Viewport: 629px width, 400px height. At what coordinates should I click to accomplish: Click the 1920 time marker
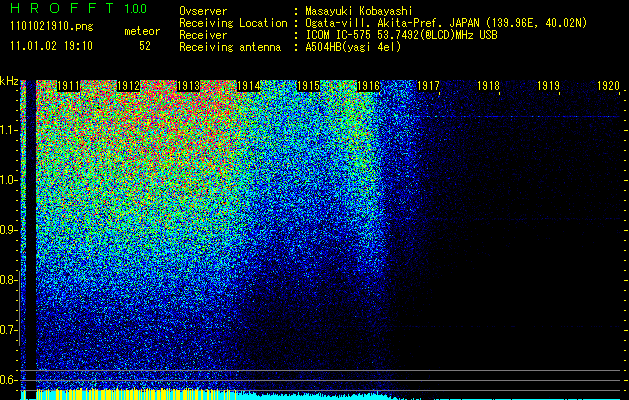click(609, 86)
